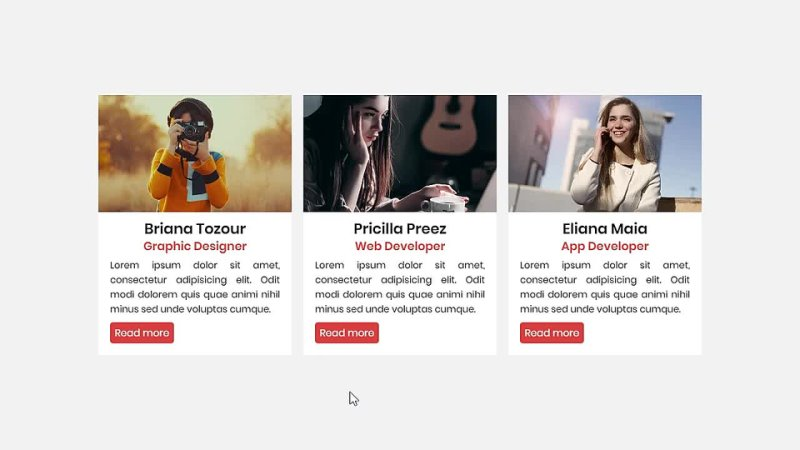Select the Pricilla Preez name heading
The image size is (800, 450).
click(x=400, y=229)
